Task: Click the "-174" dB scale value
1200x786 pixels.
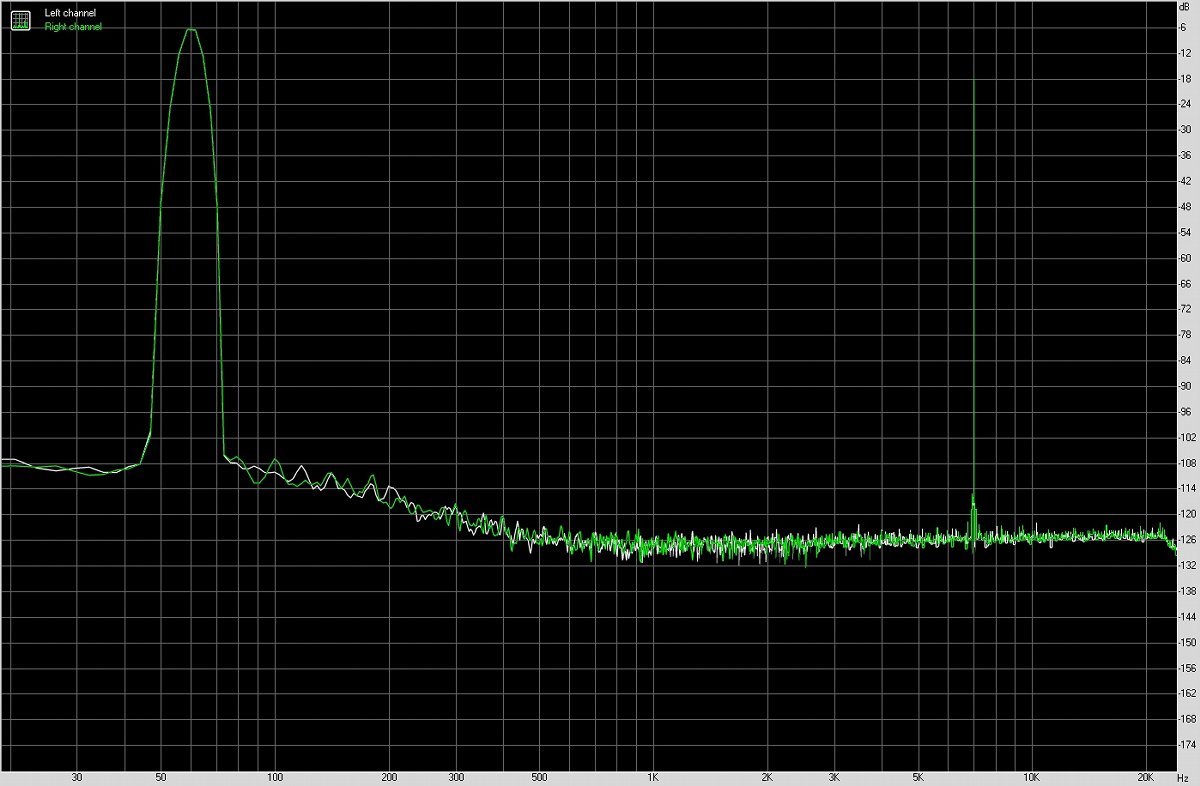Action: coord(1186,745)
